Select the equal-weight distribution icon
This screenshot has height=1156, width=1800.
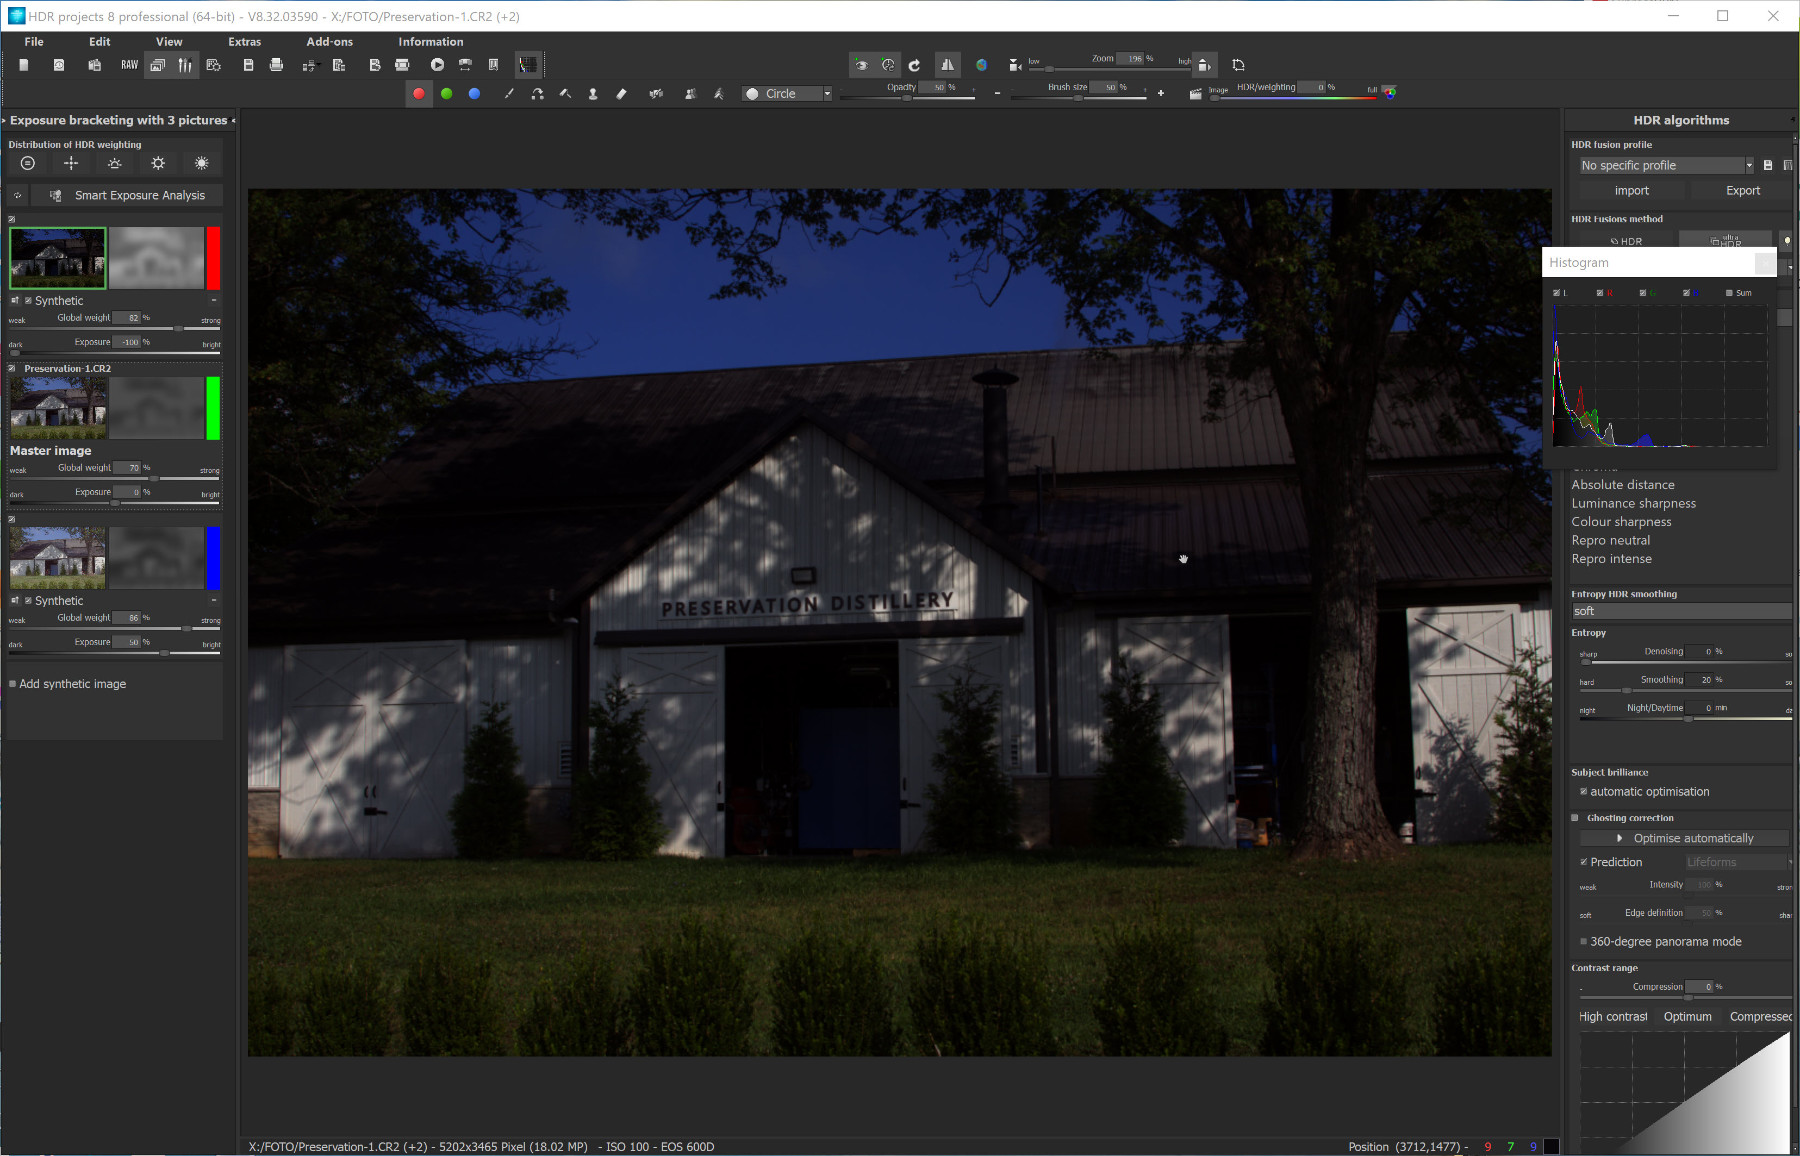pyautogui.click(x=28, y=163)
